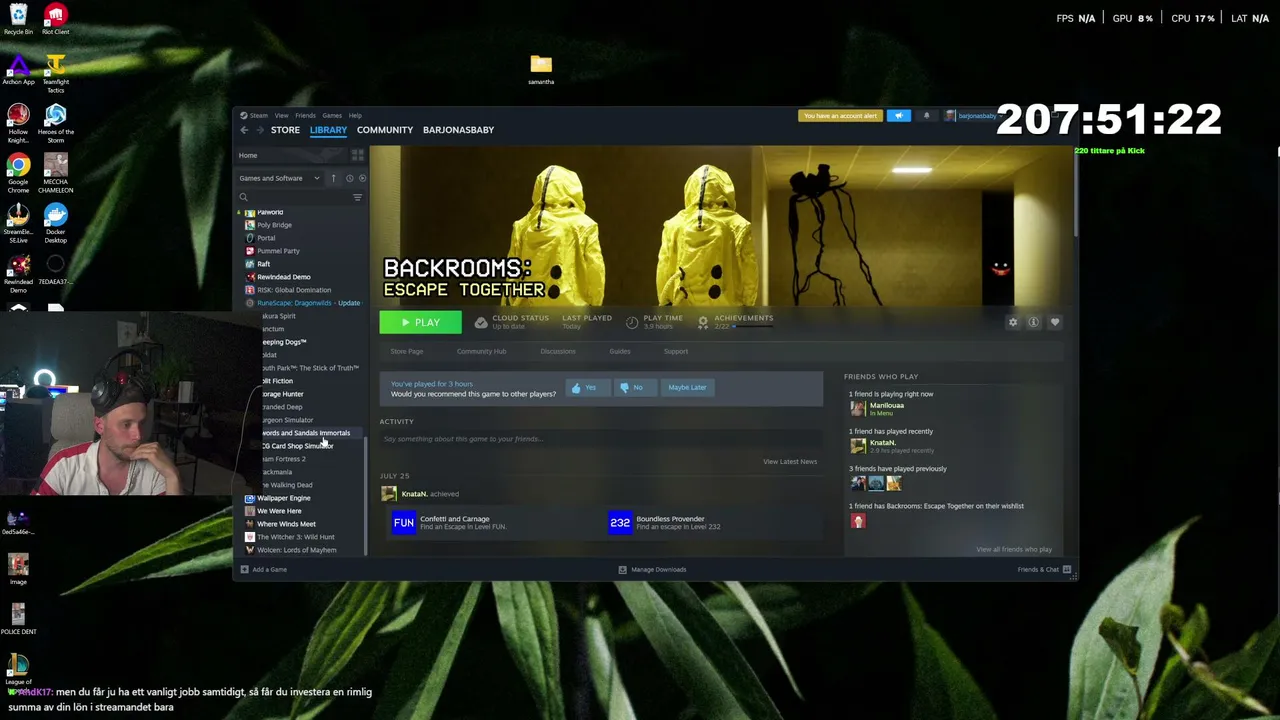Open the advanced filter options icon
Image resolution: width=1280 pixels, height=720 pixels.
point(357,197)
